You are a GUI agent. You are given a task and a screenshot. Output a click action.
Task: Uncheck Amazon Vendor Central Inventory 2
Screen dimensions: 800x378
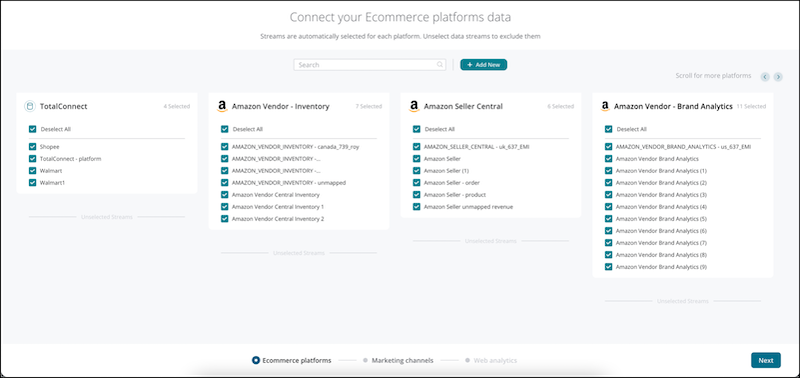(x=224, y=219)
